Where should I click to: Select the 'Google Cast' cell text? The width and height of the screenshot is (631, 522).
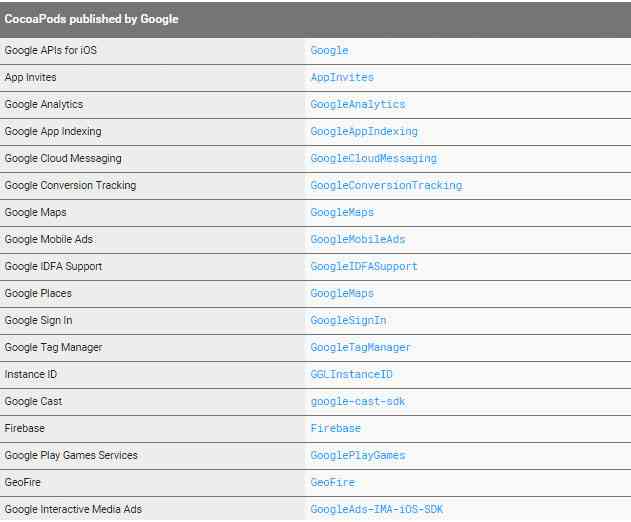click(33, 401)
